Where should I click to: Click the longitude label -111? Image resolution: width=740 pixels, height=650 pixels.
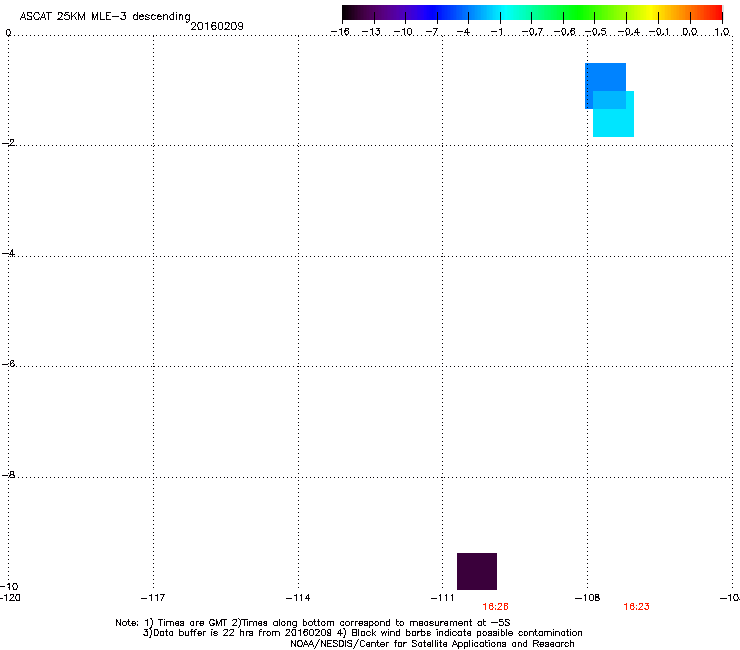pyautogui.click(x=442, y=598)
